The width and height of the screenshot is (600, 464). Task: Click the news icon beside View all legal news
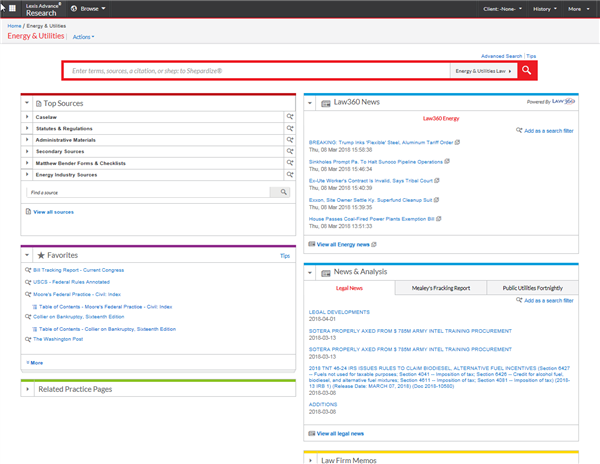312,433
